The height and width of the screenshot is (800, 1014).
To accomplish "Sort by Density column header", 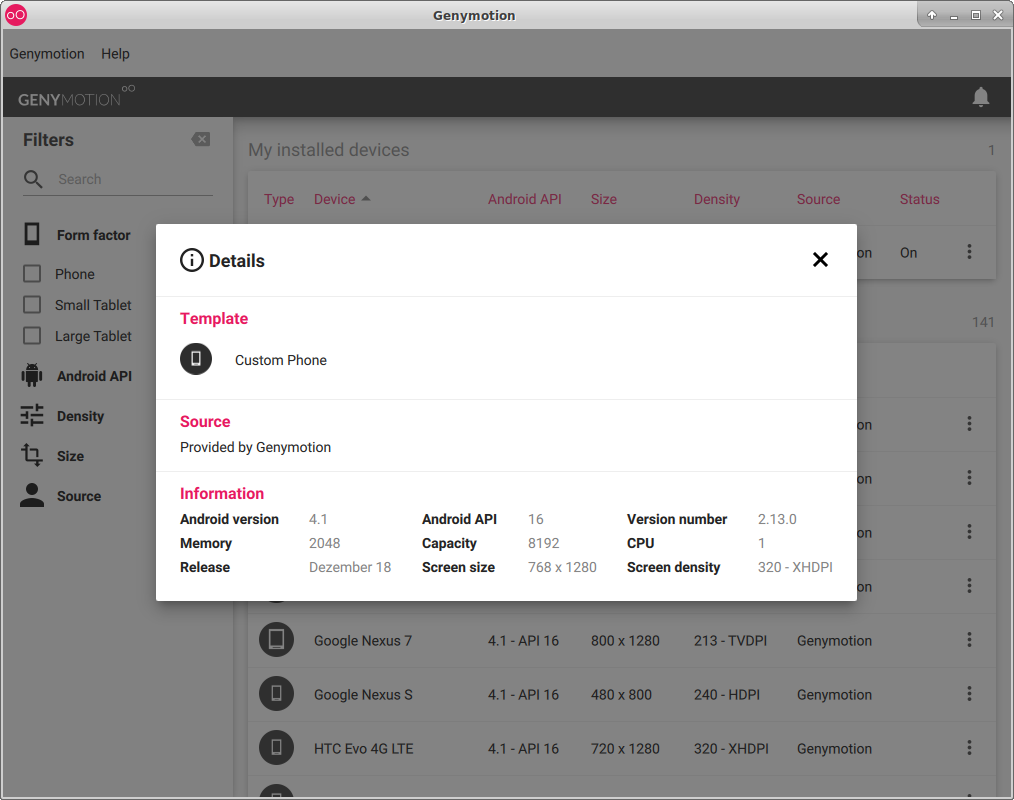I will click(x=717, y=199).
